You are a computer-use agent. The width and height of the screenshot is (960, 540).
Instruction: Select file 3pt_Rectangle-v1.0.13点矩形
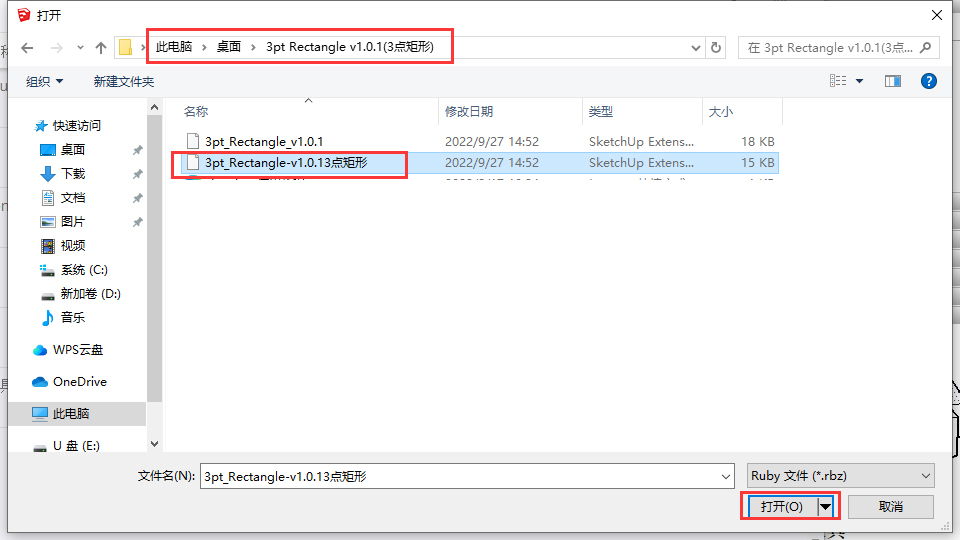coord(286,163)
